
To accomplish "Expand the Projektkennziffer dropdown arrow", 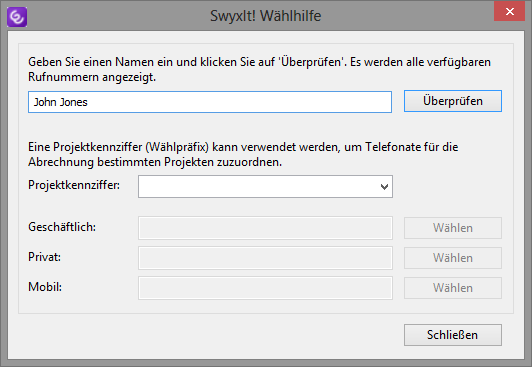I will pyautogui.click(x=384, y=187).
